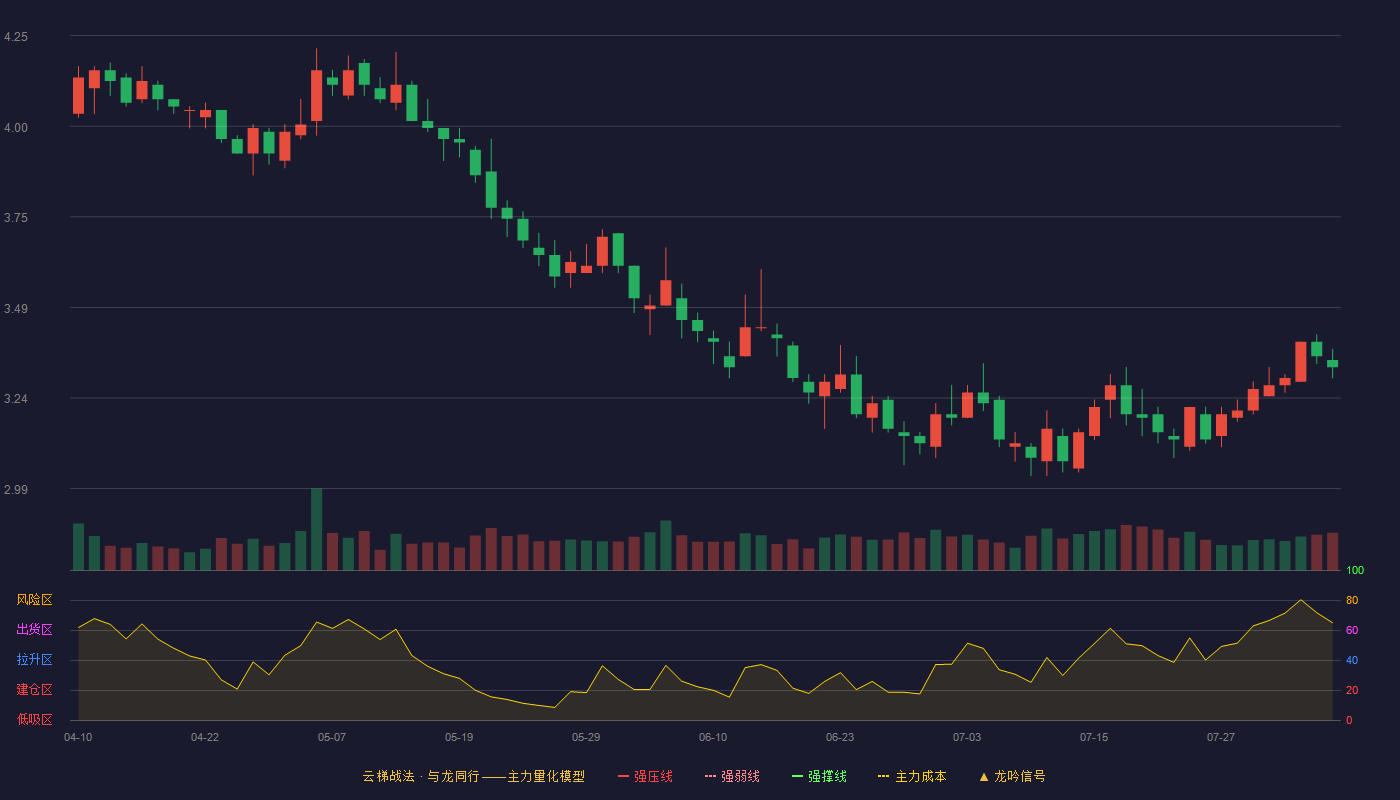Click the 05-29 date label
This screenshot has width=1400, height=800.
(x=586, y=737)
